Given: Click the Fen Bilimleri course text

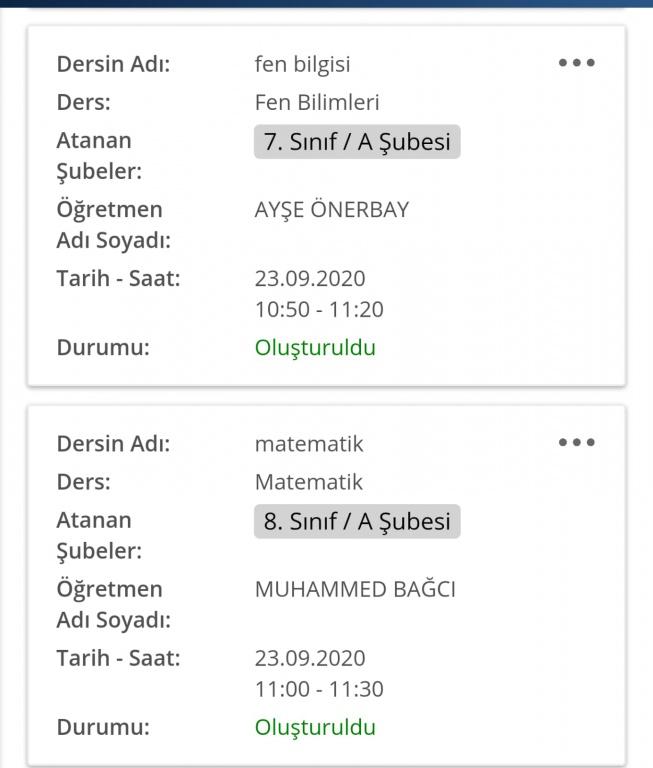Looking at the screenshot, I should pos(317,102).
